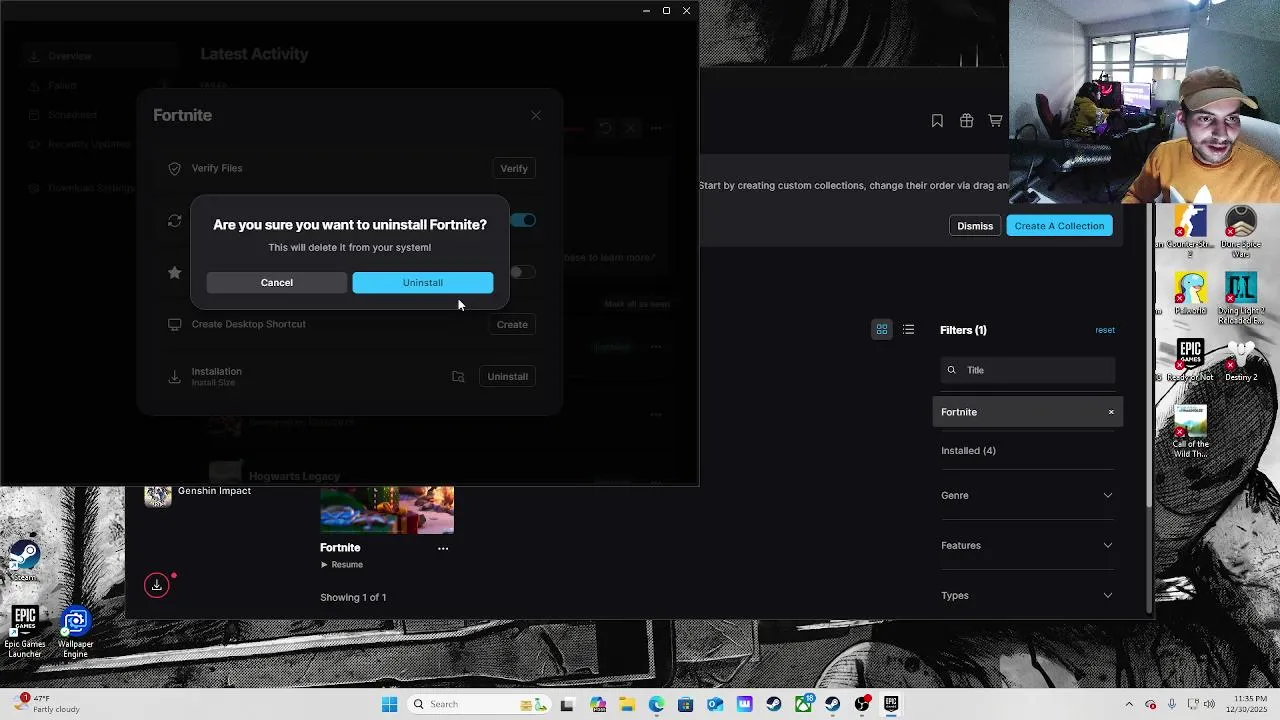Remove the Fortnite filter chip

[1111, 412]
